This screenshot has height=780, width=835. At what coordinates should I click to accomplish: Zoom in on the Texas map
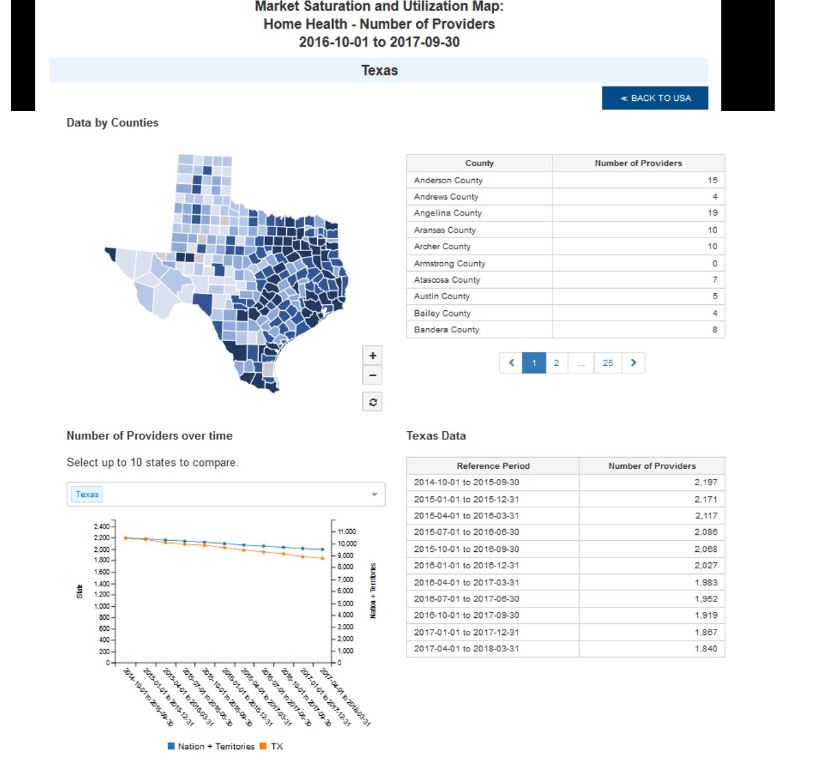373,355
